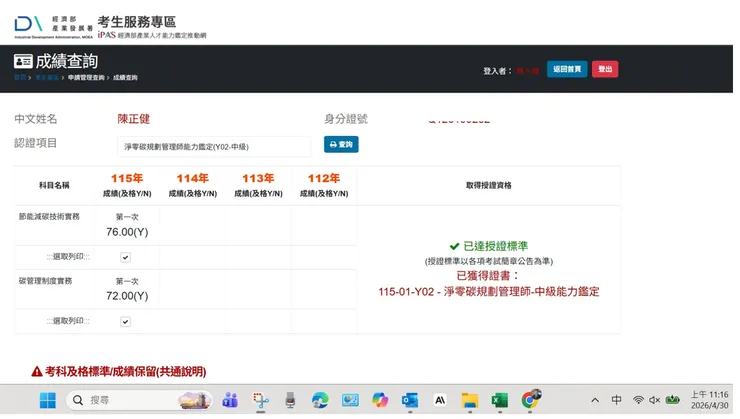Click the subject 碳管理制度實務

pyautogui.click(x=45, y=281)
